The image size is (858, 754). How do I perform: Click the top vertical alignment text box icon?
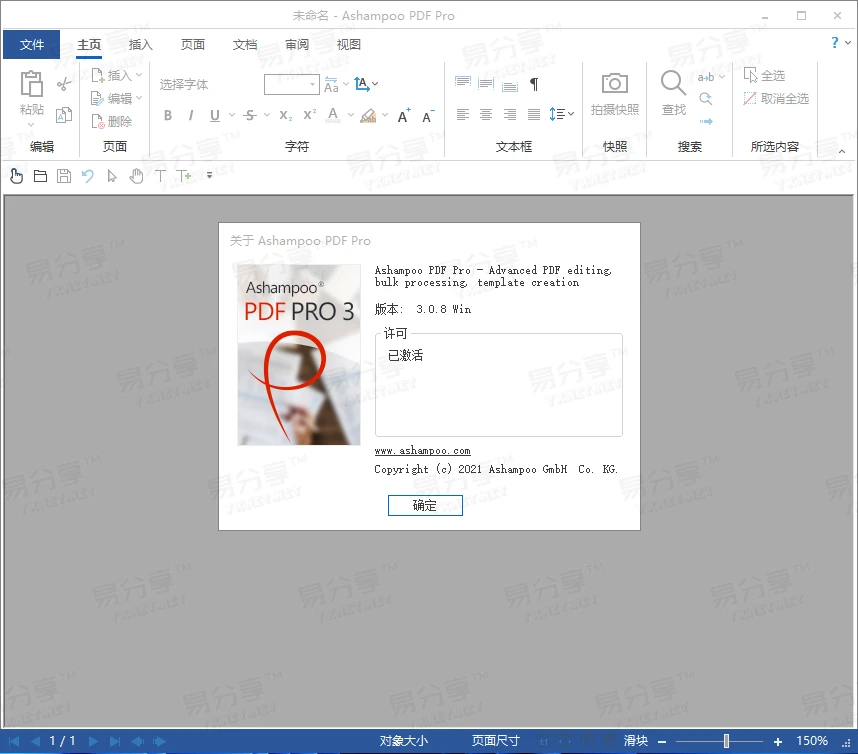pos(463,83)
